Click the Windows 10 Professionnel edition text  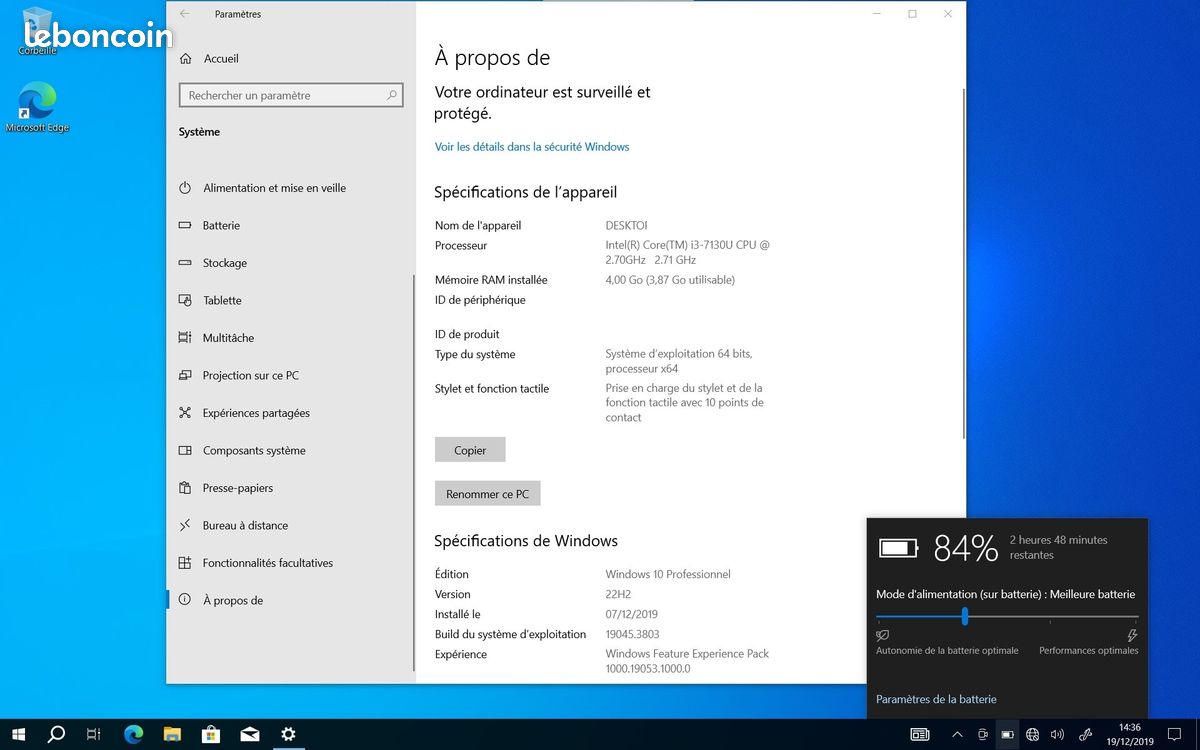(668, 574)
